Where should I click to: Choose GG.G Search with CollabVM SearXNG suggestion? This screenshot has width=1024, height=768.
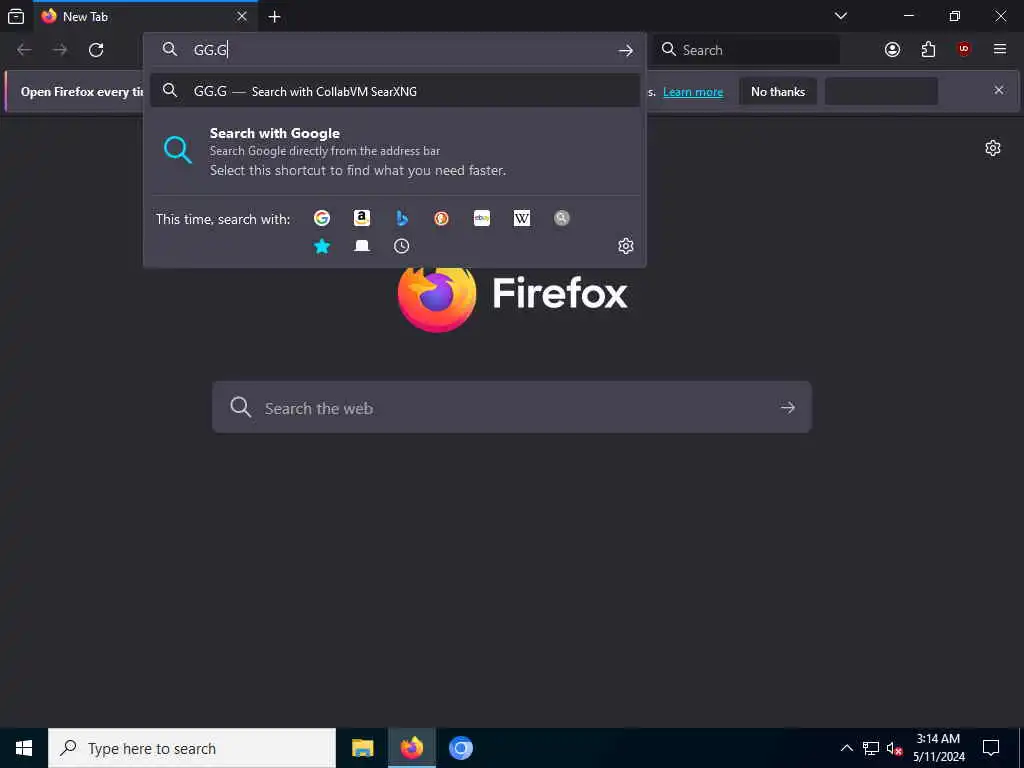coord(394,91)
